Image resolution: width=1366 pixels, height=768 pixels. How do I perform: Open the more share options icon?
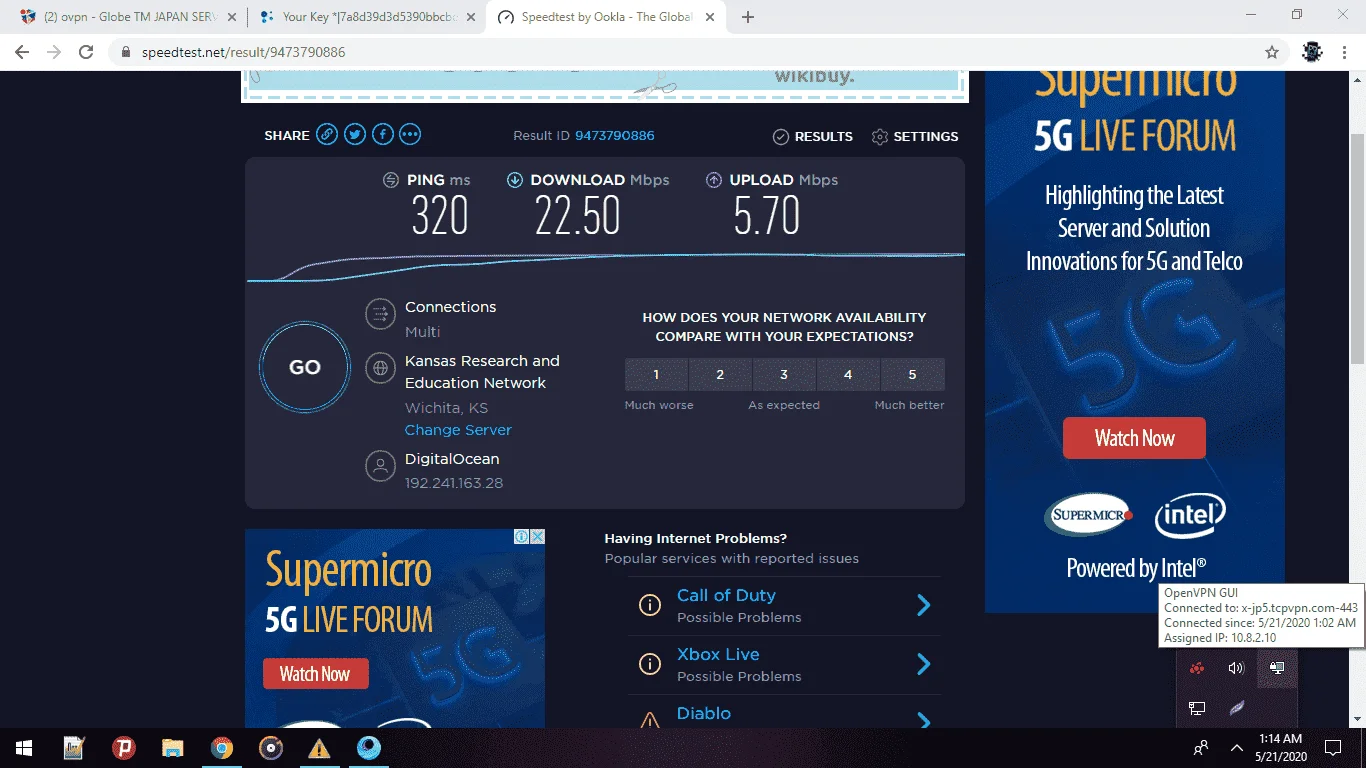pyautogui.click(x=410, y=135)
